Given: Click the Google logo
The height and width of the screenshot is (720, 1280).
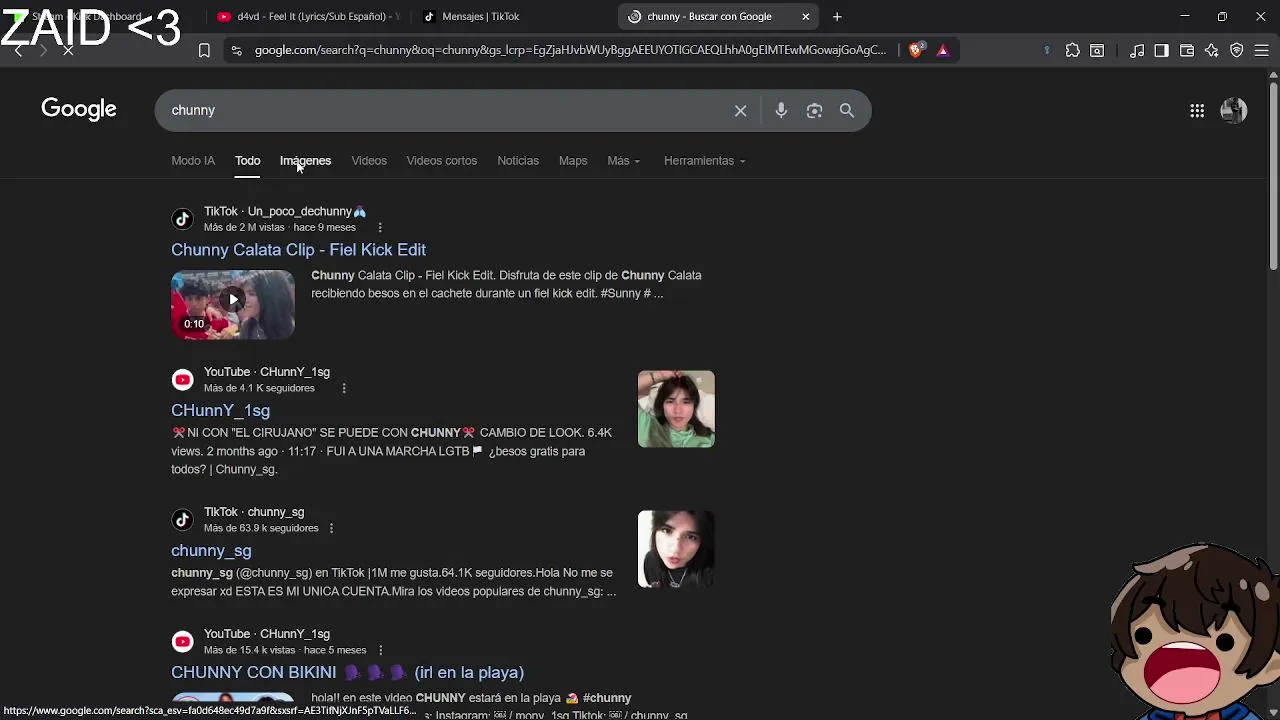Looking at the screenshot, I should 79,109.
